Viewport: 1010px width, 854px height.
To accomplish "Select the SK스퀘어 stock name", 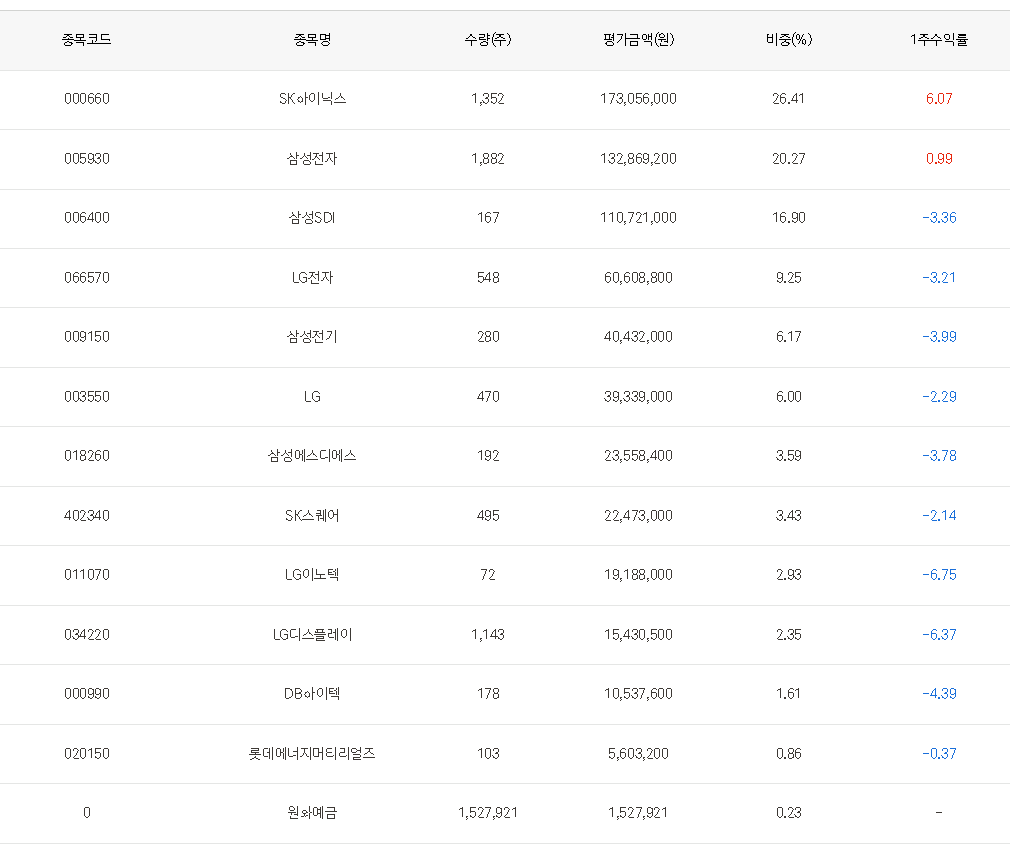I will click(x=312, y=516).
